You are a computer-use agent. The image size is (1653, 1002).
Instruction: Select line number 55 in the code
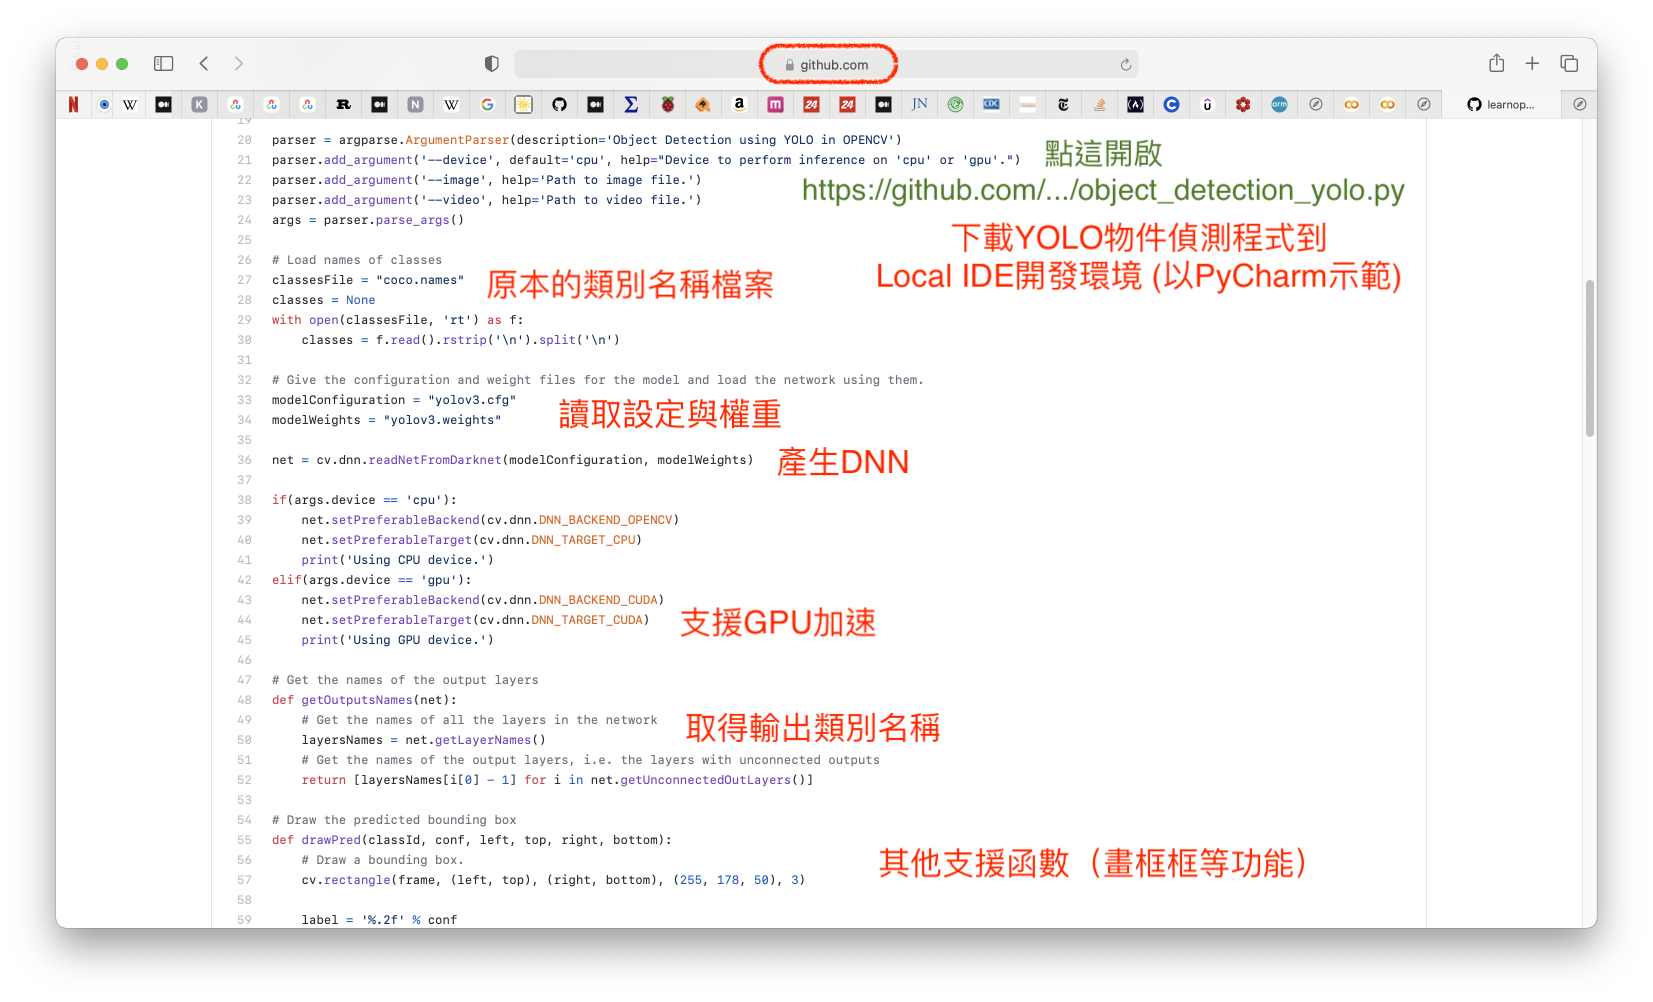coord(244,840)
